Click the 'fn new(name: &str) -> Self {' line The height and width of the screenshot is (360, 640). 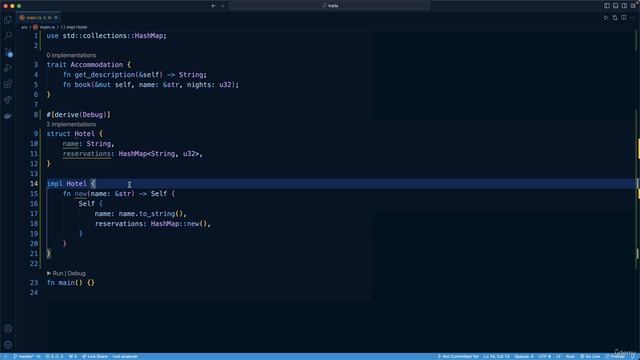[119, 193]
